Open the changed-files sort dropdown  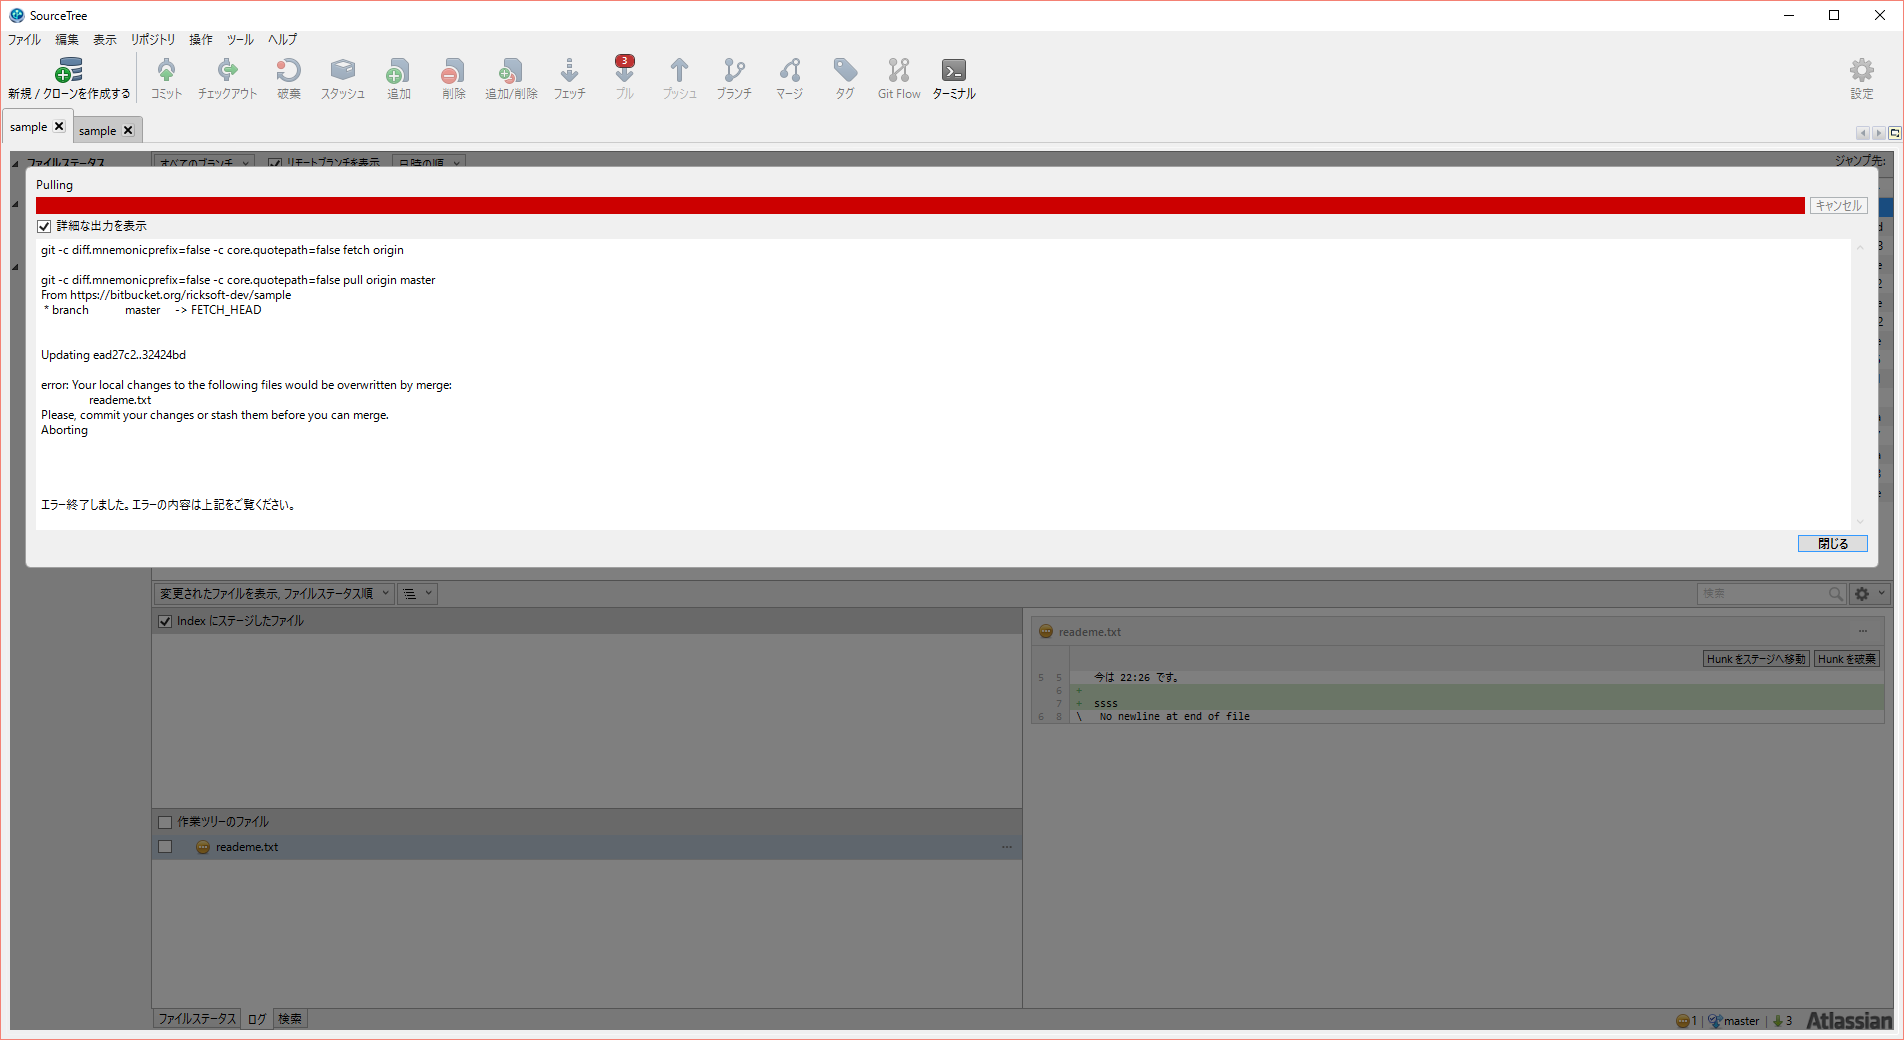click(274, 594)
